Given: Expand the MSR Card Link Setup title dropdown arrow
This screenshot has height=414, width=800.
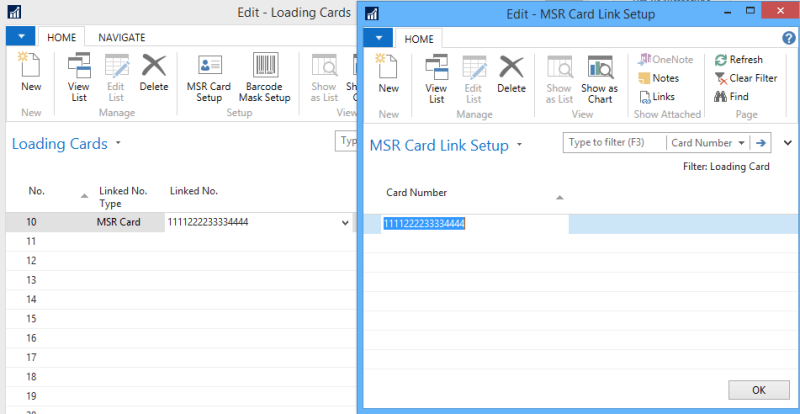Looking at the screenshot, I should [519, 145].
